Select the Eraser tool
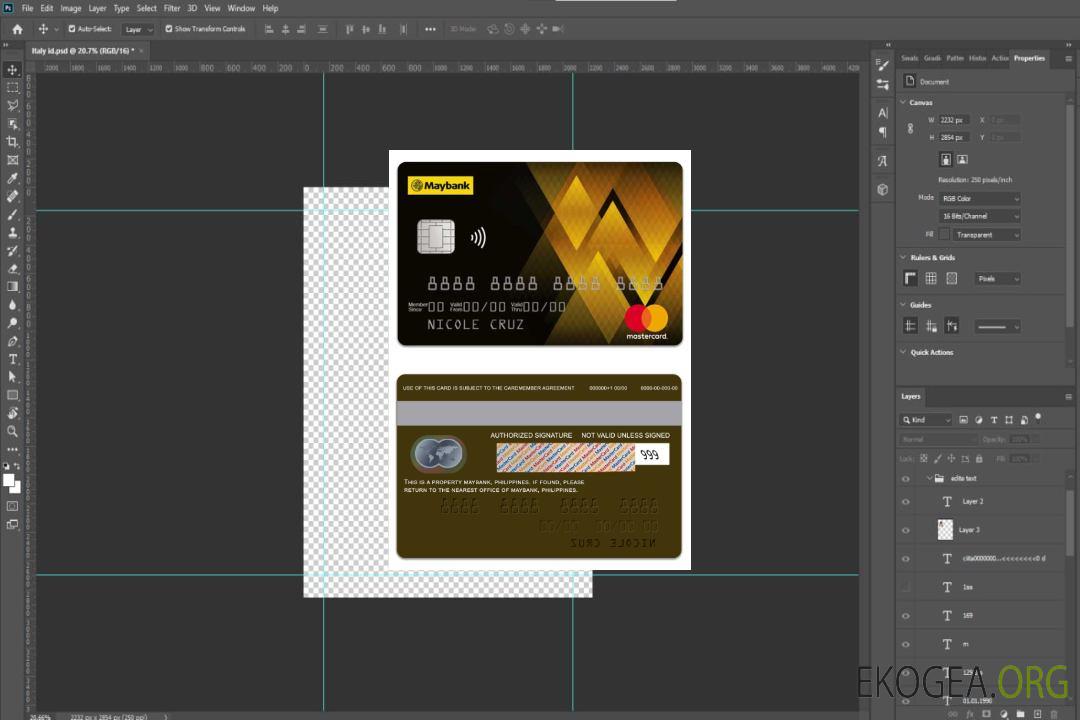The image size is (1080, 720). tap(12, 269)
